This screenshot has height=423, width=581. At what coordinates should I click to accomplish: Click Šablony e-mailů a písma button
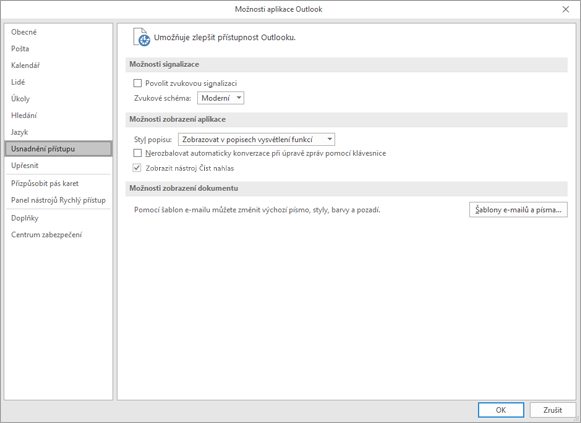pyautogui.click(x=518, y=210)
